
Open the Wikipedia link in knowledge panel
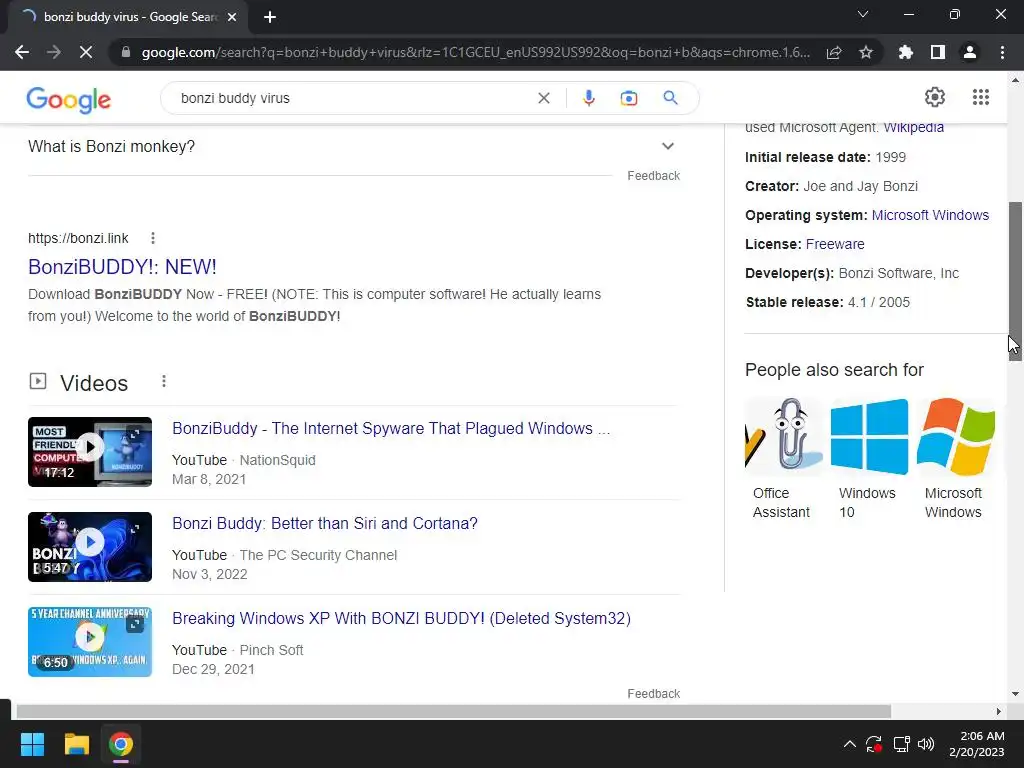pos(913,127)
